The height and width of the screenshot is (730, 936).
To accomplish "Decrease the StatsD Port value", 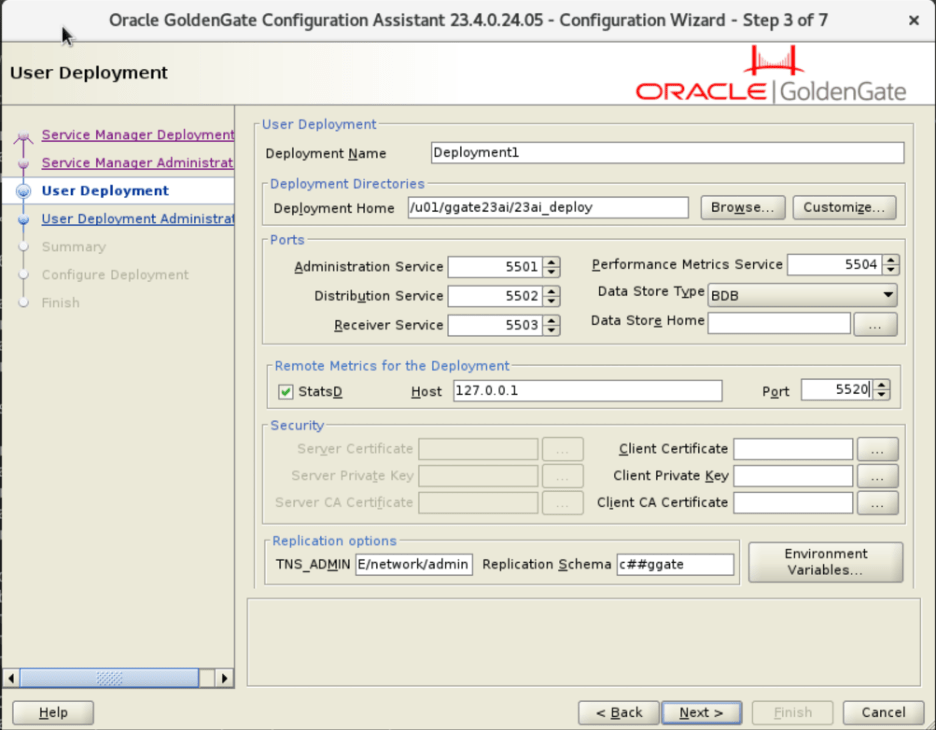I will coord(882,395).
